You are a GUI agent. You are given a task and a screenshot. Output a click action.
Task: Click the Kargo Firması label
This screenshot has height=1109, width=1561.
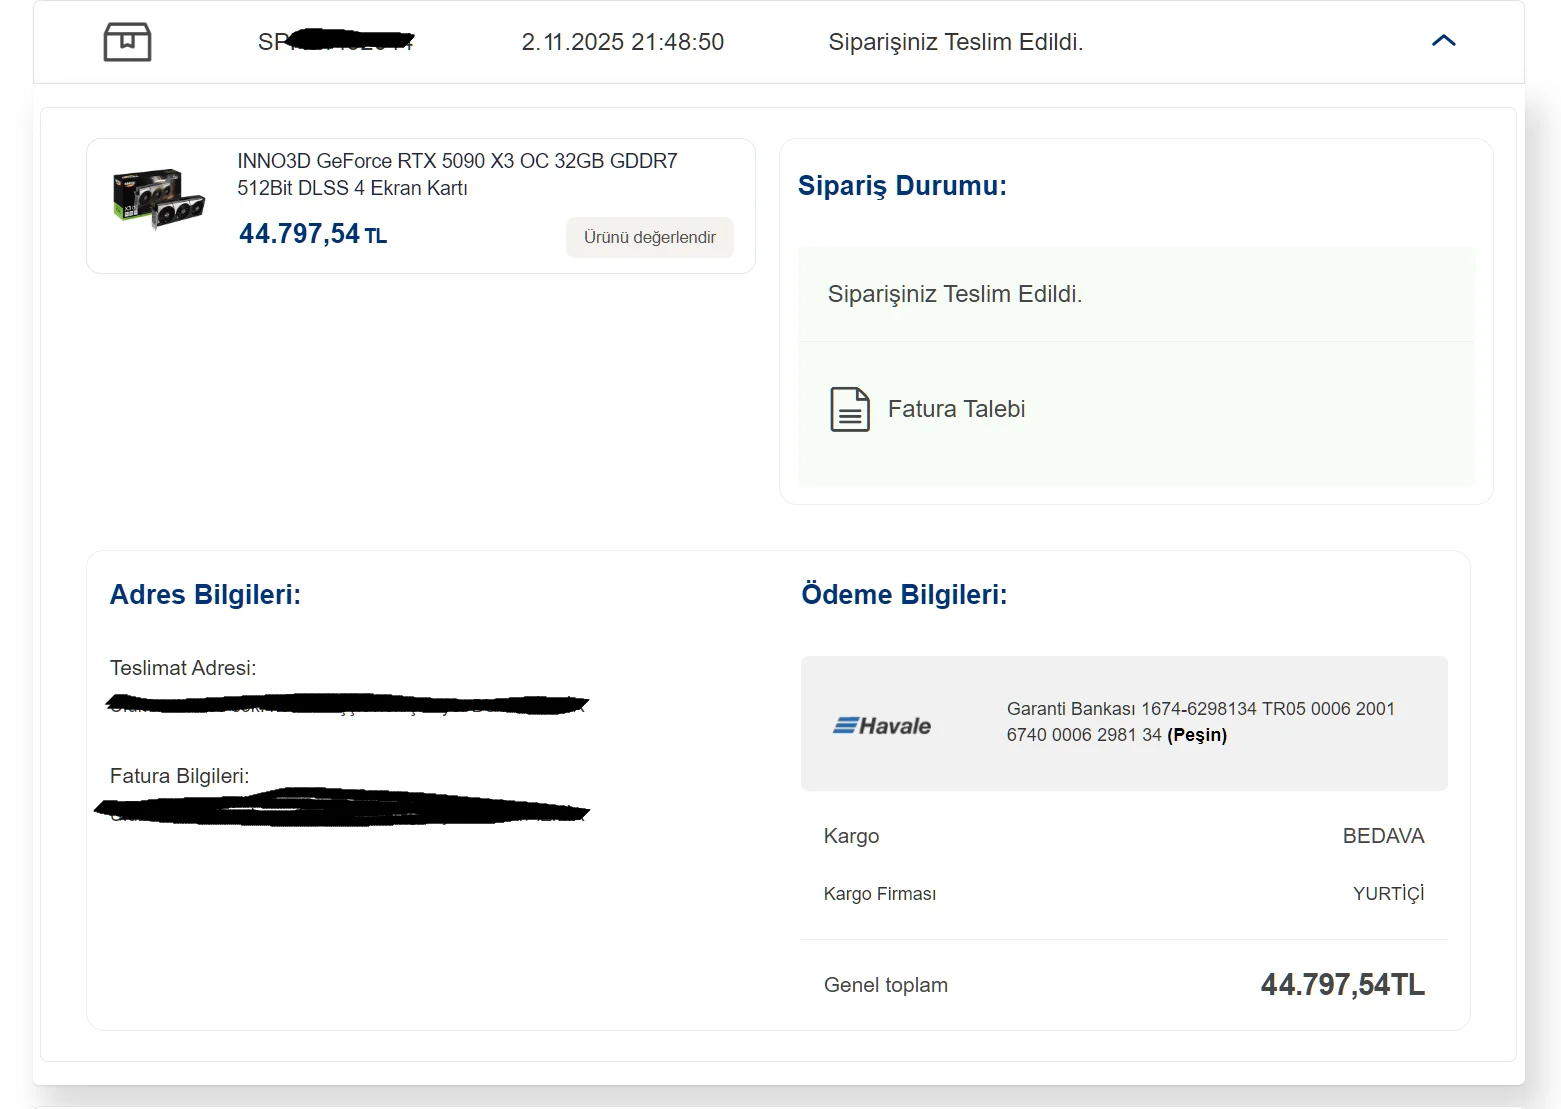pos(880,894)
